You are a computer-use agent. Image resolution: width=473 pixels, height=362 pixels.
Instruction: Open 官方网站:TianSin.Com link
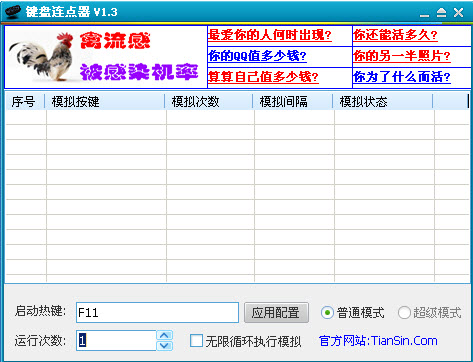[378, 341]
